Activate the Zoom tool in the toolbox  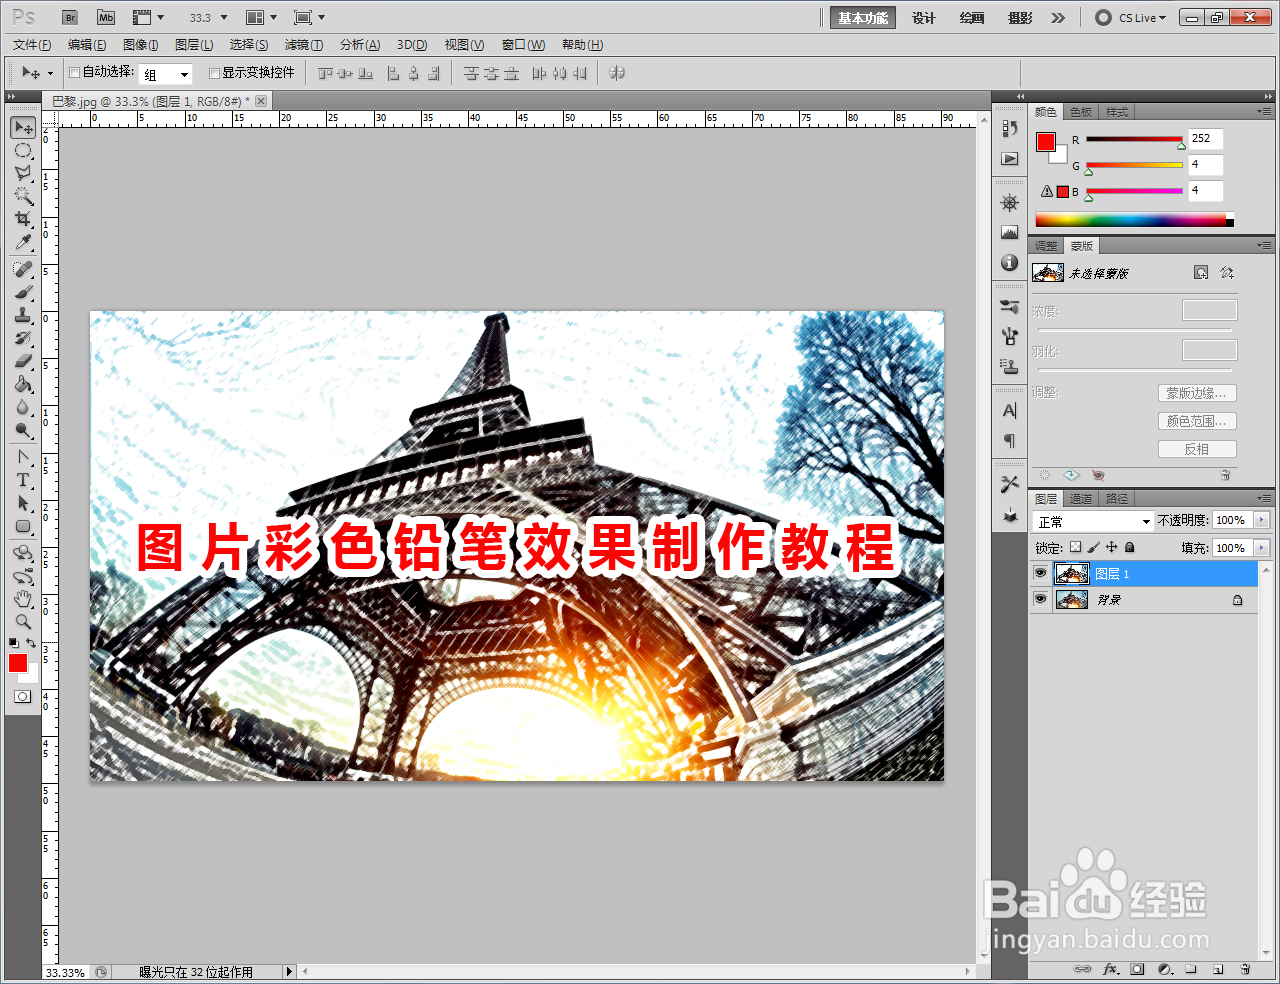click(22, 621)
